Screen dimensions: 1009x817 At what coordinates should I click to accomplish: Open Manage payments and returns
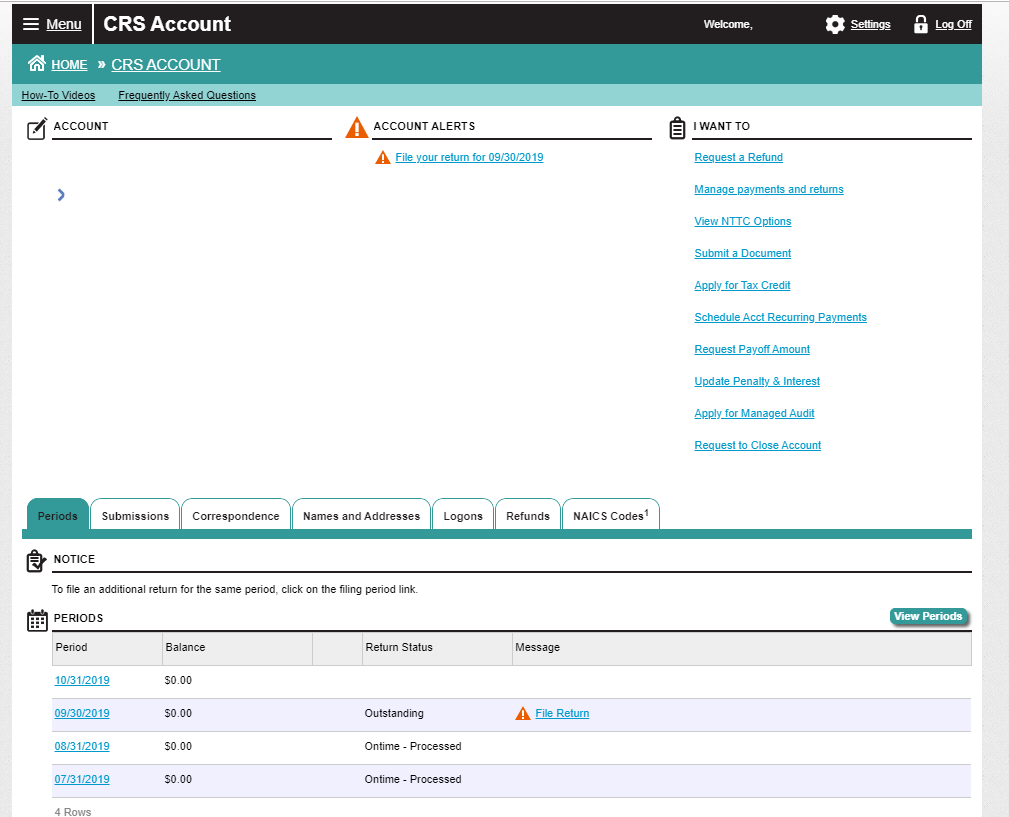tap(768, 189)
